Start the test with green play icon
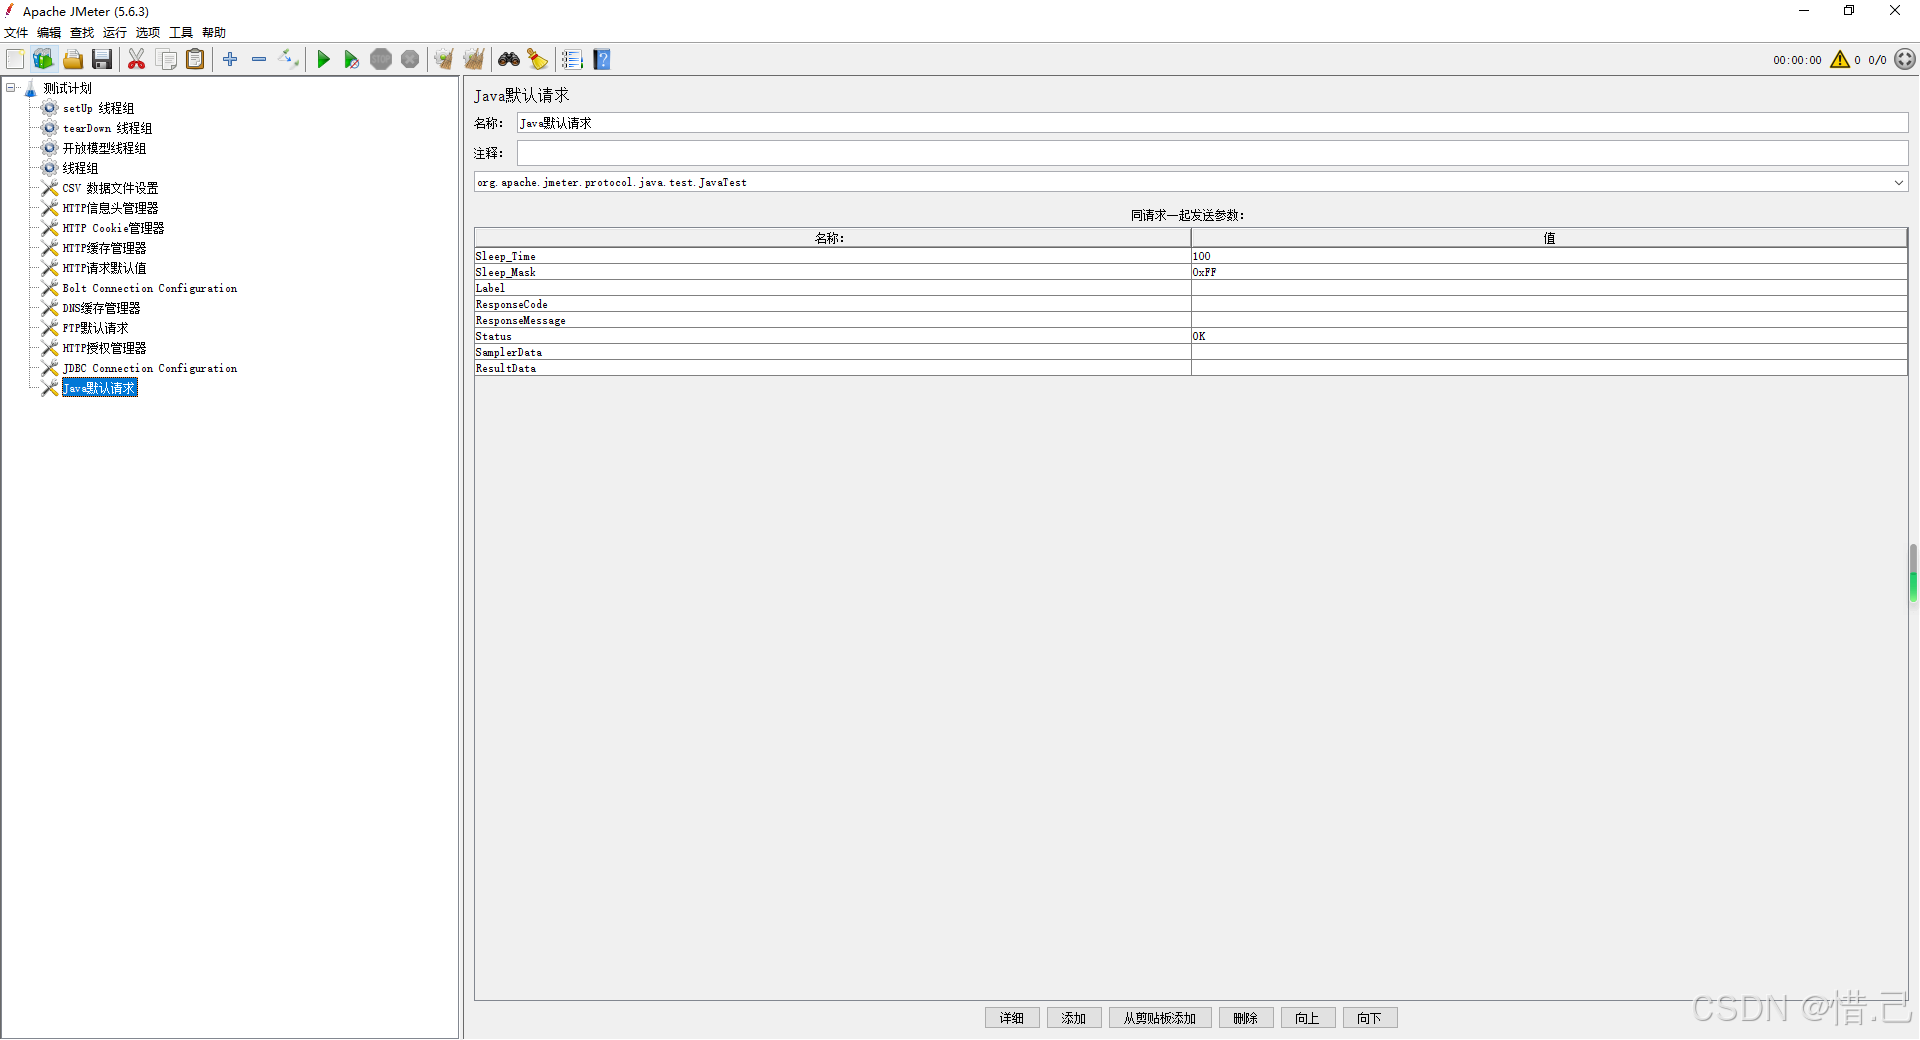Screen dimensions: 1920x1040 (x=323, y=60)
